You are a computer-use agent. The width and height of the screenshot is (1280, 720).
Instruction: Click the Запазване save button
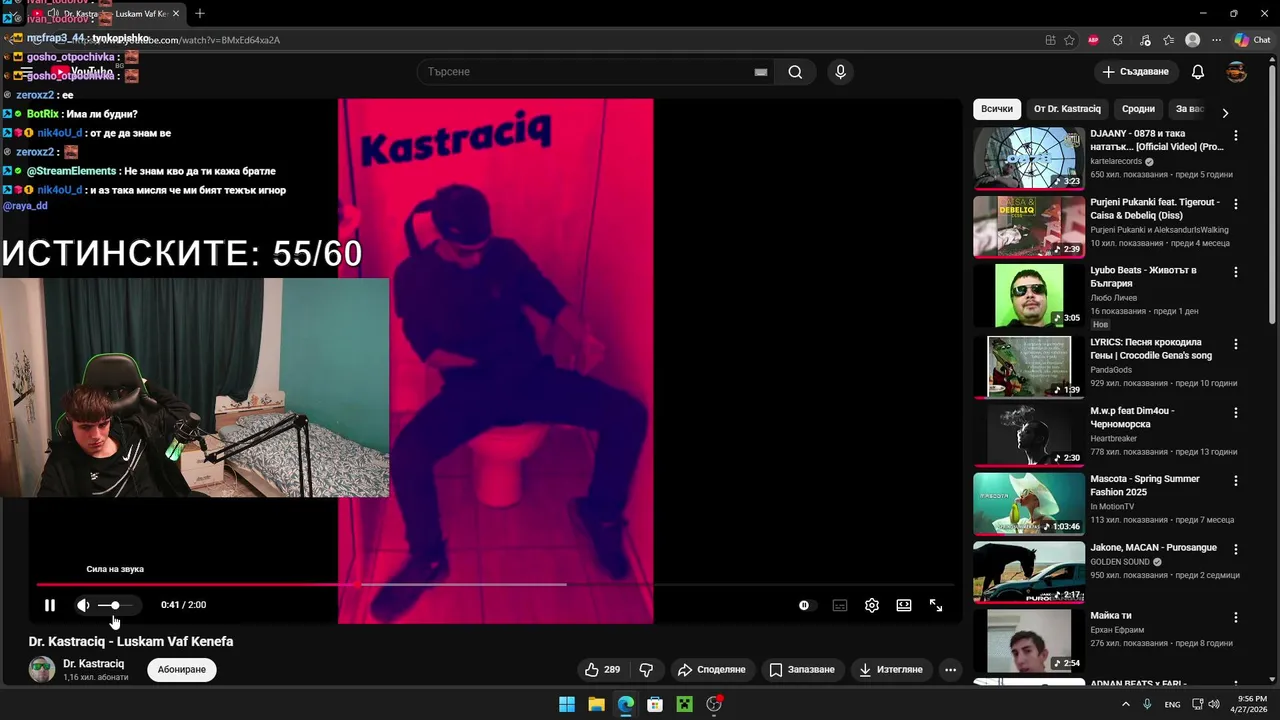click(802, 669)
